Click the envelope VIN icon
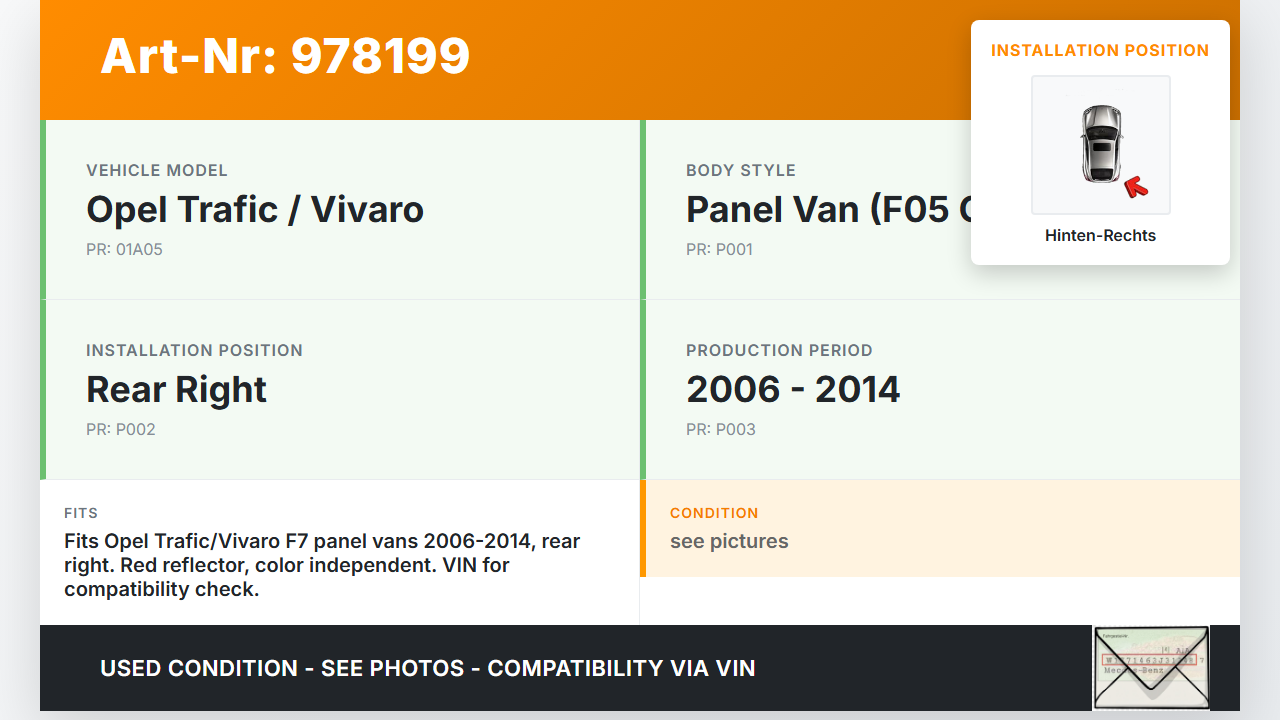 (1150, 667)
